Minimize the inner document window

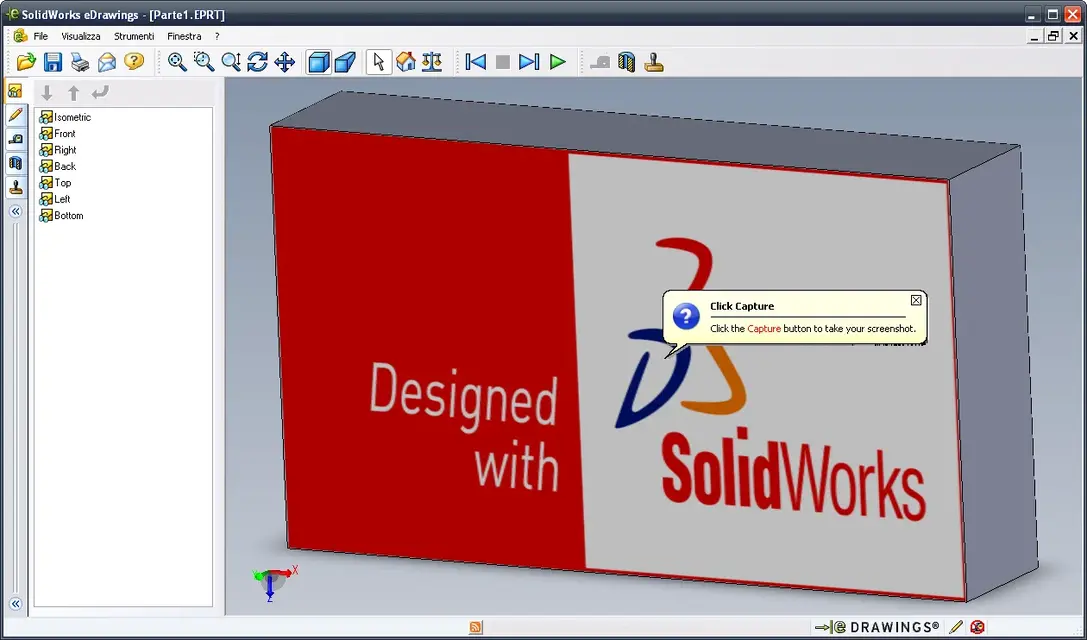(1035, 36)
